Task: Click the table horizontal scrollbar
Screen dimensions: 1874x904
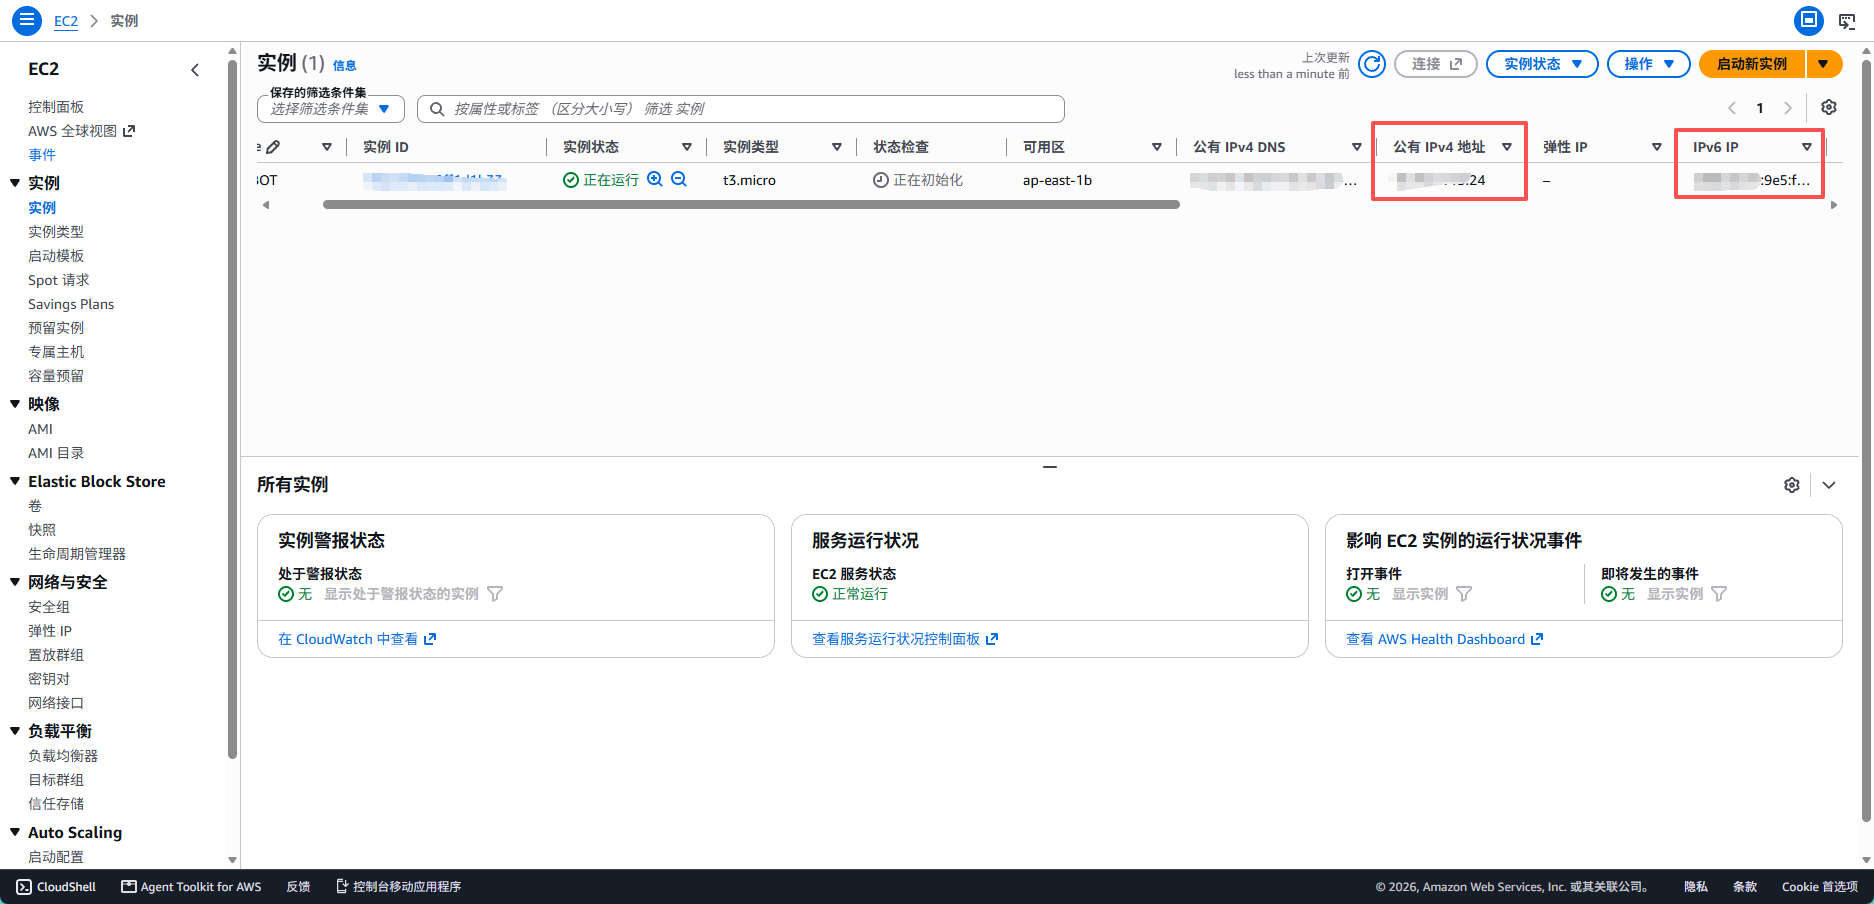Action: click(751, 205)
